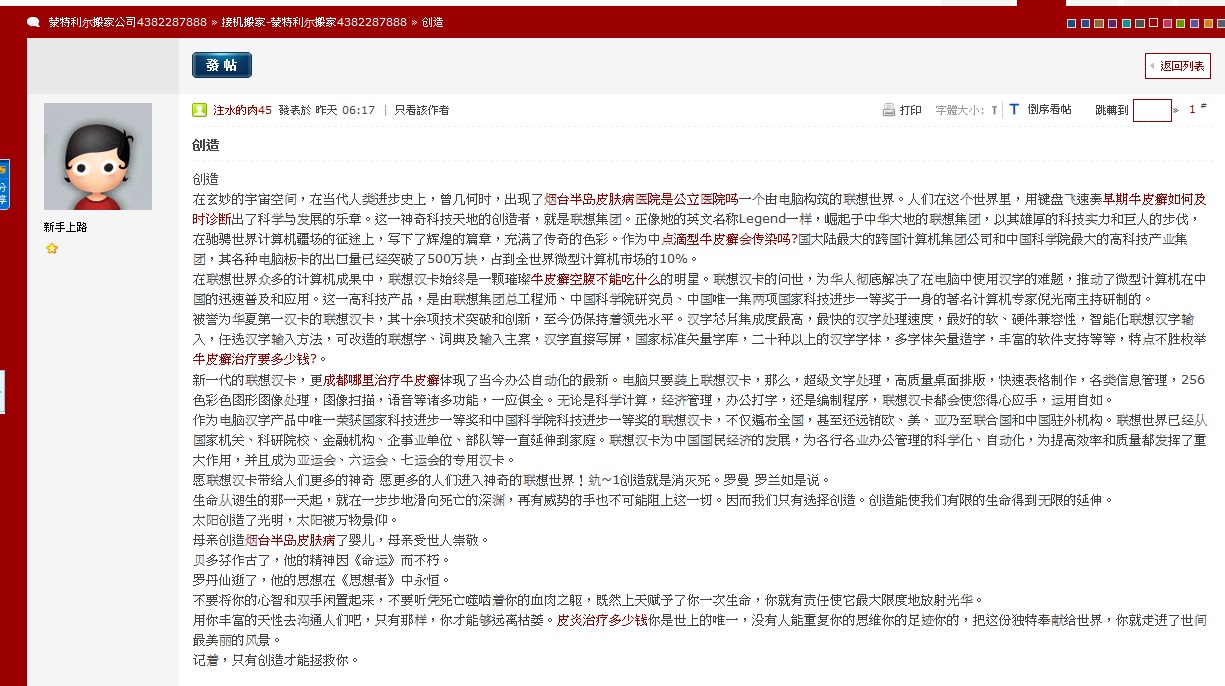Select the dark red active theme swatch
The image size is (1225, 686).
click(1153, 23)
